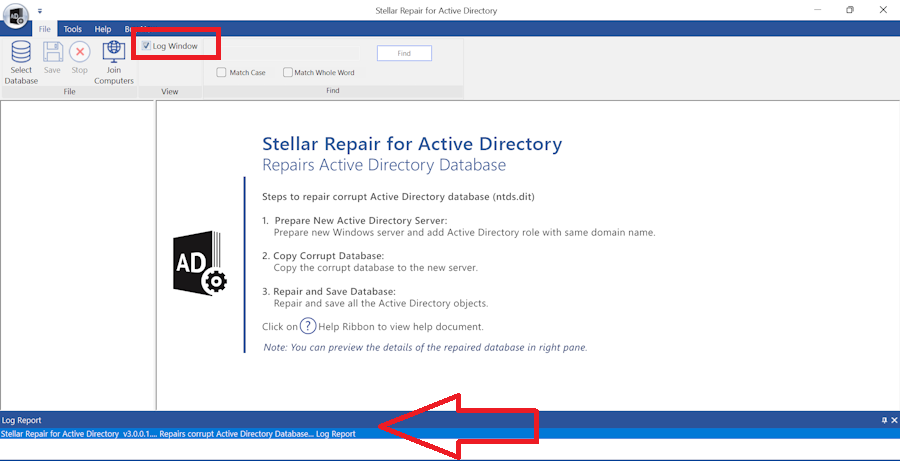Minimize the Stellar Repair window
Screen dimensions: 900x461
(x=817, y=10)
